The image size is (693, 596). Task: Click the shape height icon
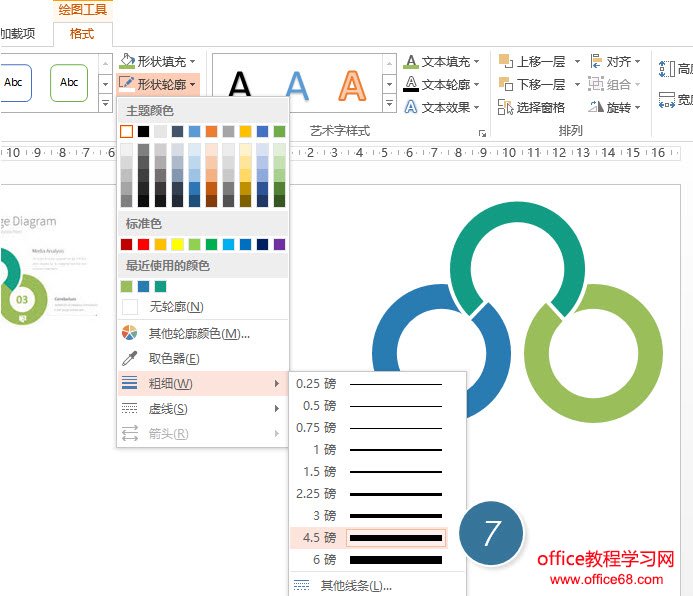(667, 69)
